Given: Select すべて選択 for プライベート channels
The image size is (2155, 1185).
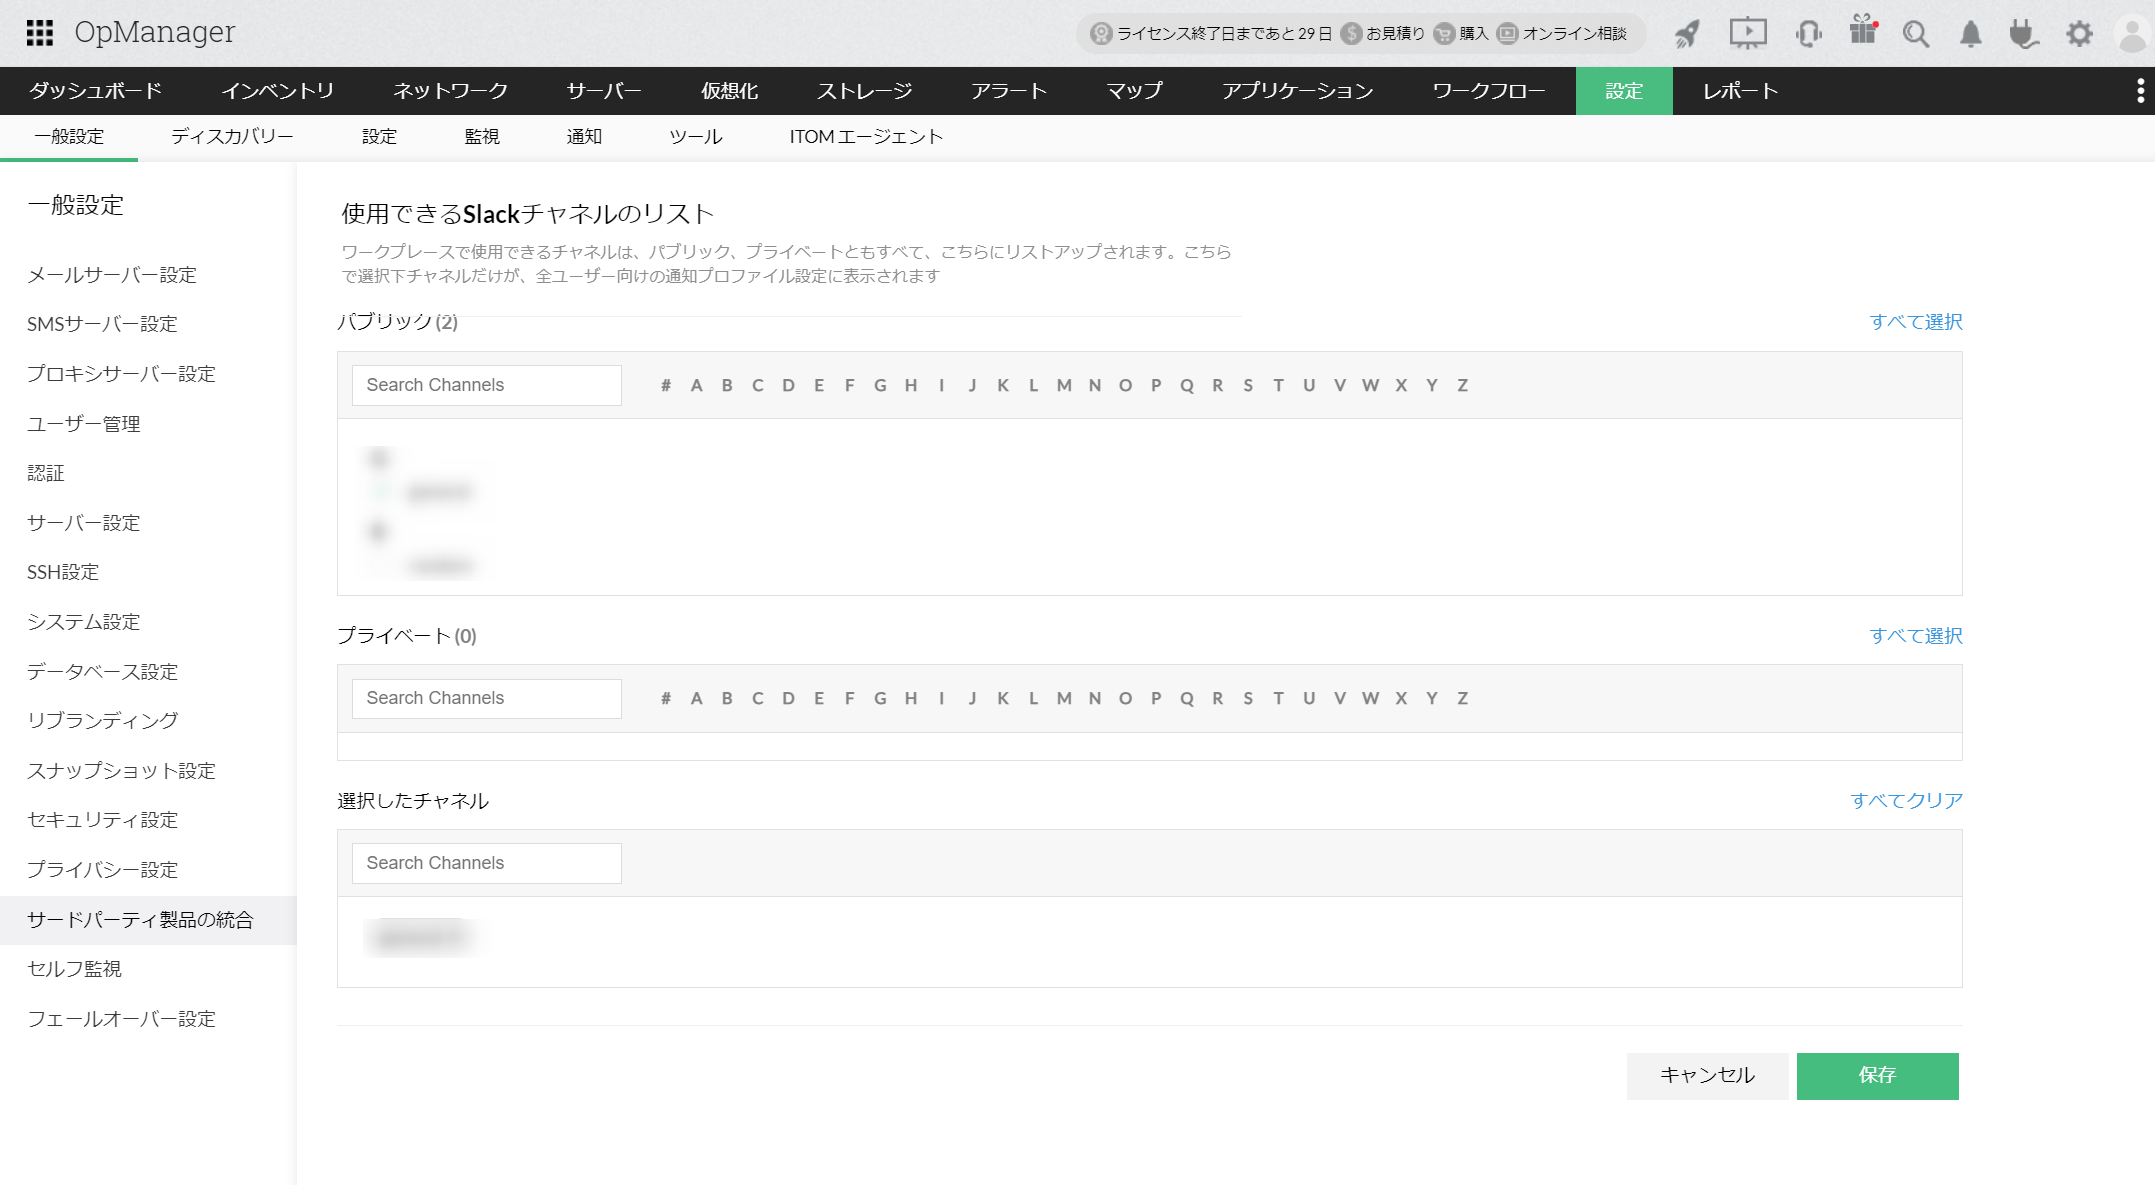Looking at the screenshot, I should tap(1915, 635).
